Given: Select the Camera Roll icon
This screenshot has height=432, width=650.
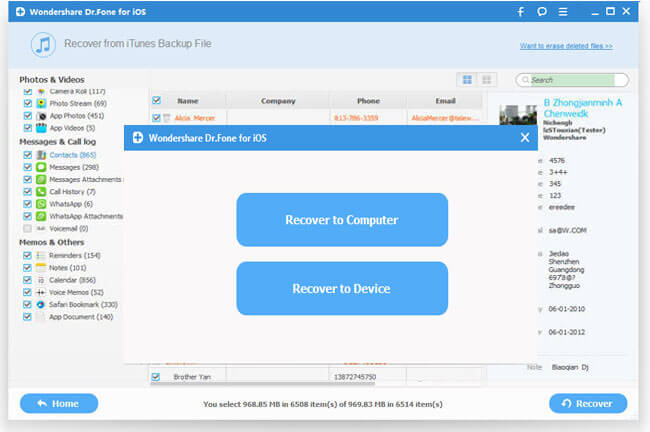Looking at the screenshot, I should [x=41, y=91].
